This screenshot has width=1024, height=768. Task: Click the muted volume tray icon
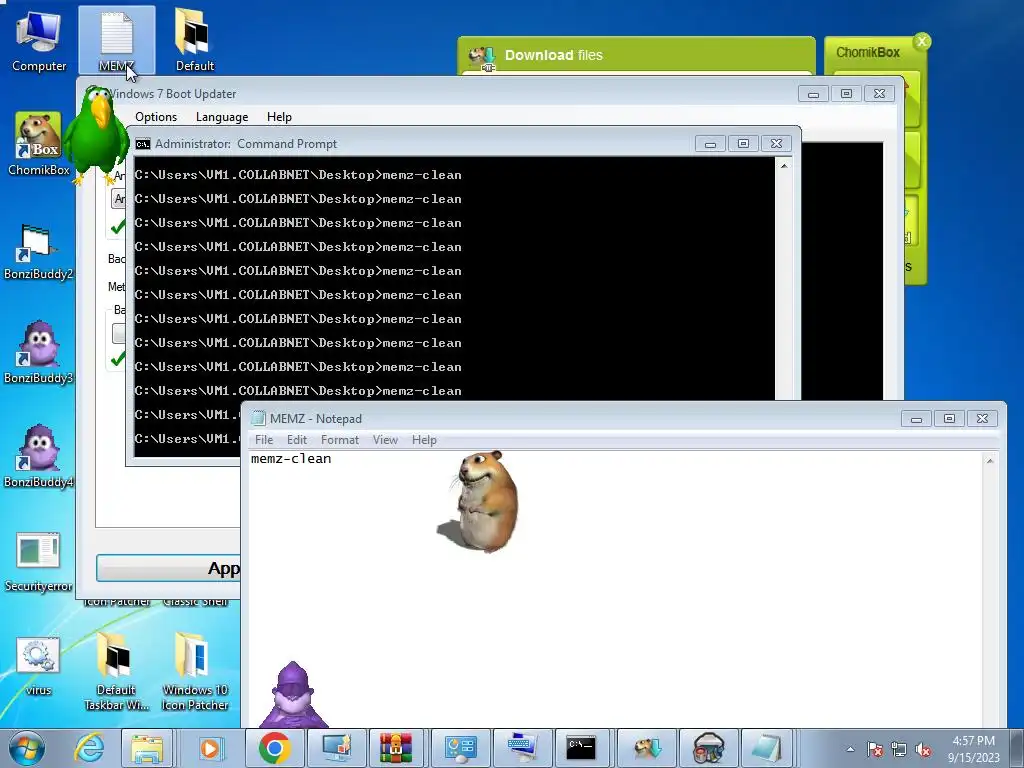pos(923,750)
